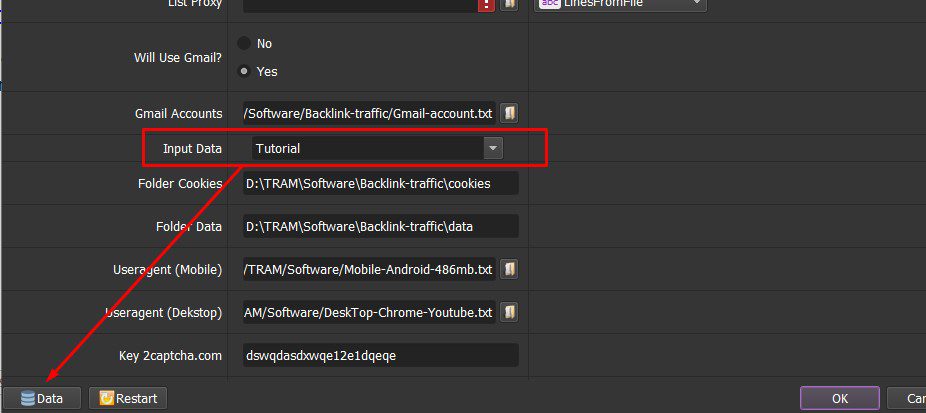Click the 'Will Use Gmail?' label
Viewport: 926px width, 413px height.
point(178,58)
